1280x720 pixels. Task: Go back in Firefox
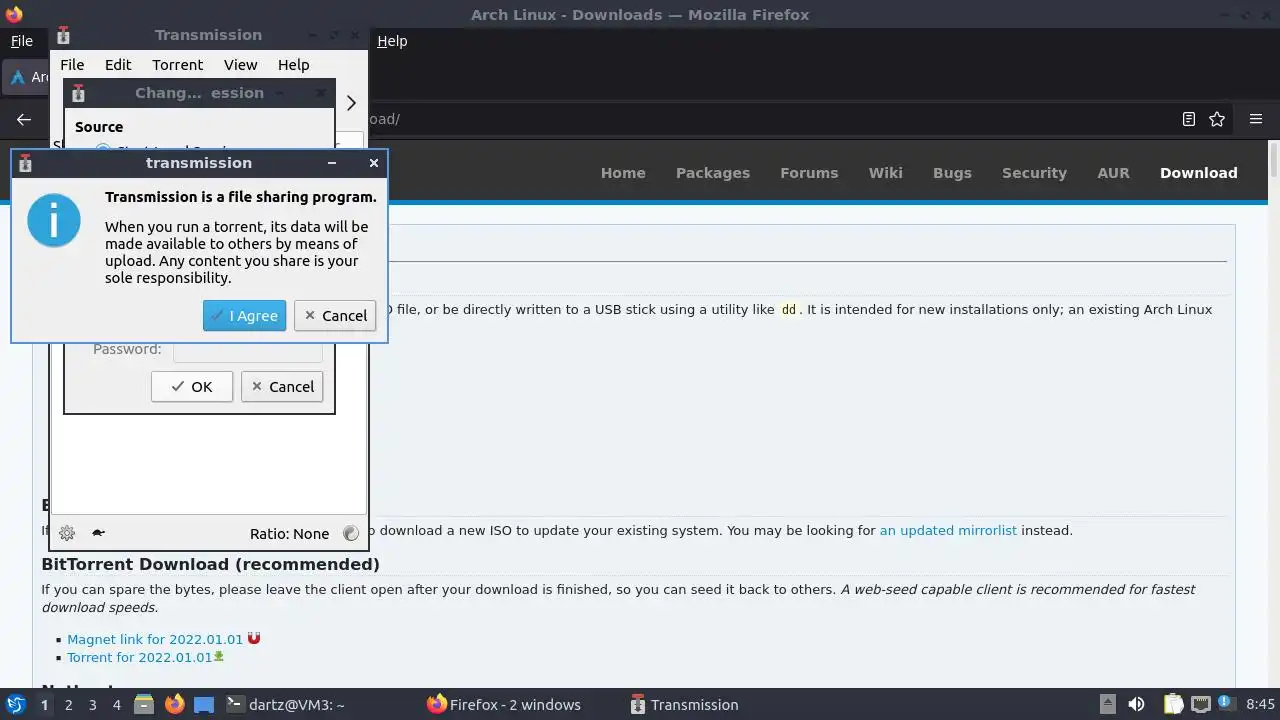pyautogui.click(x=24, y=119)
